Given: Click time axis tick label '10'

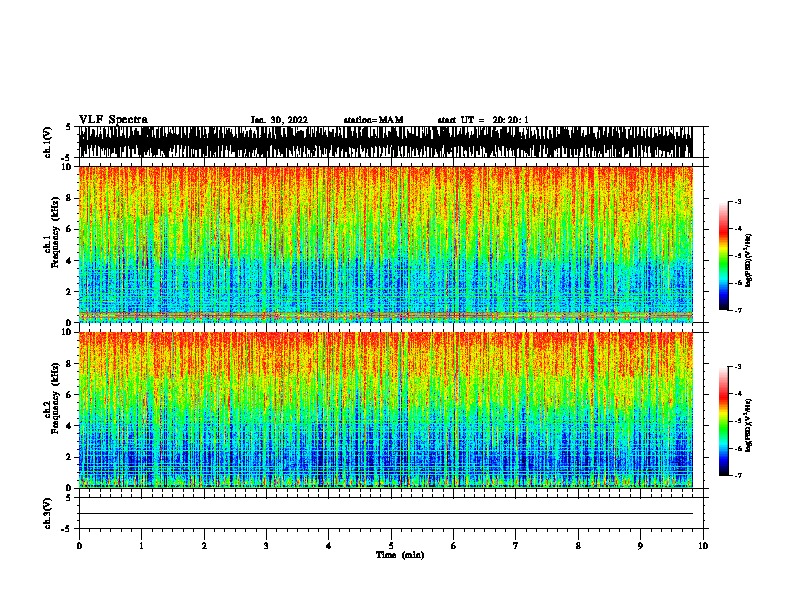Looking at the screenshot, I should [703, 546].
